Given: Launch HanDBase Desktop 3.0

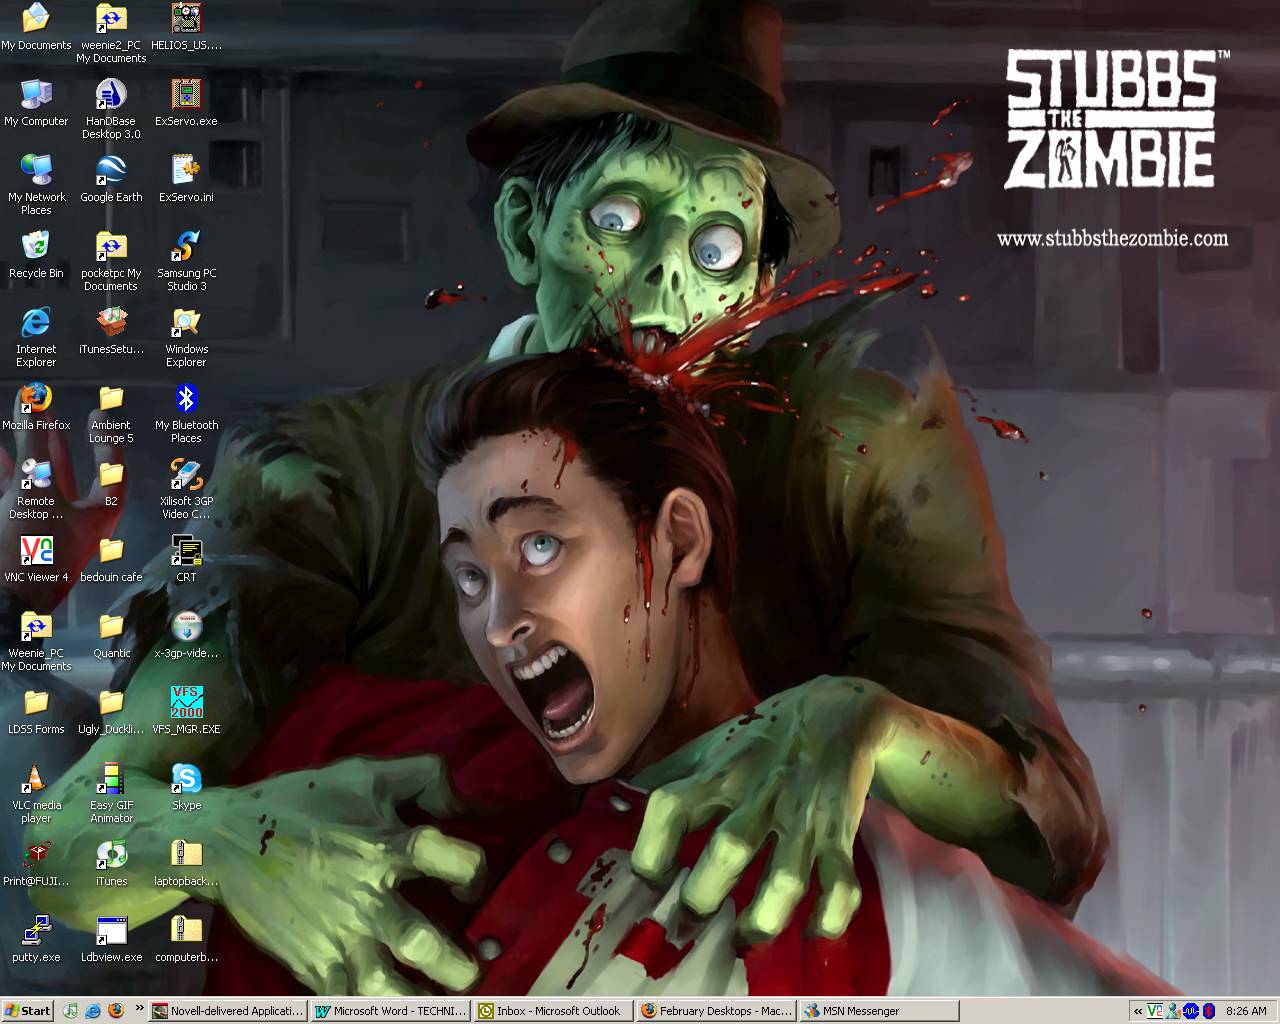Looking at the screenshot, I should pos(111,109).
